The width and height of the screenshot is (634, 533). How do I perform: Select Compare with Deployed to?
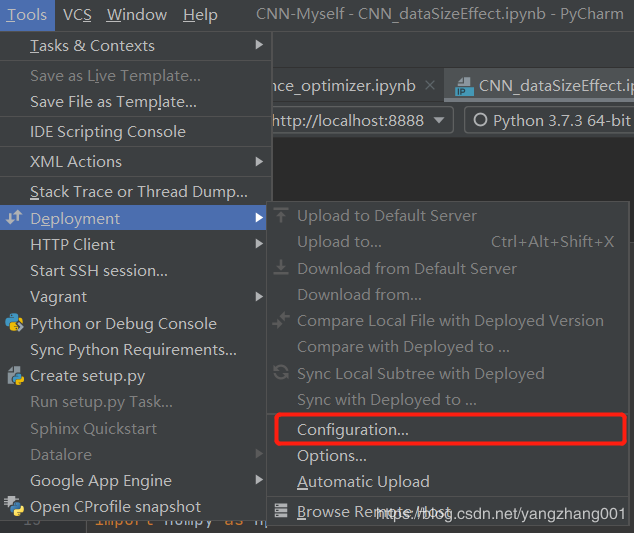pos(448,347)
